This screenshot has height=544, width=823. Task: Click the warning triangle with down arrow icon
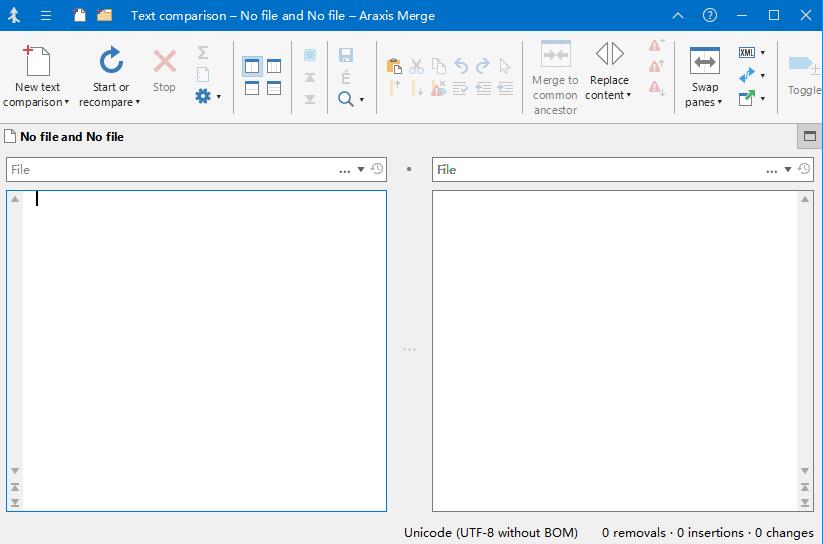pos(656,88)
